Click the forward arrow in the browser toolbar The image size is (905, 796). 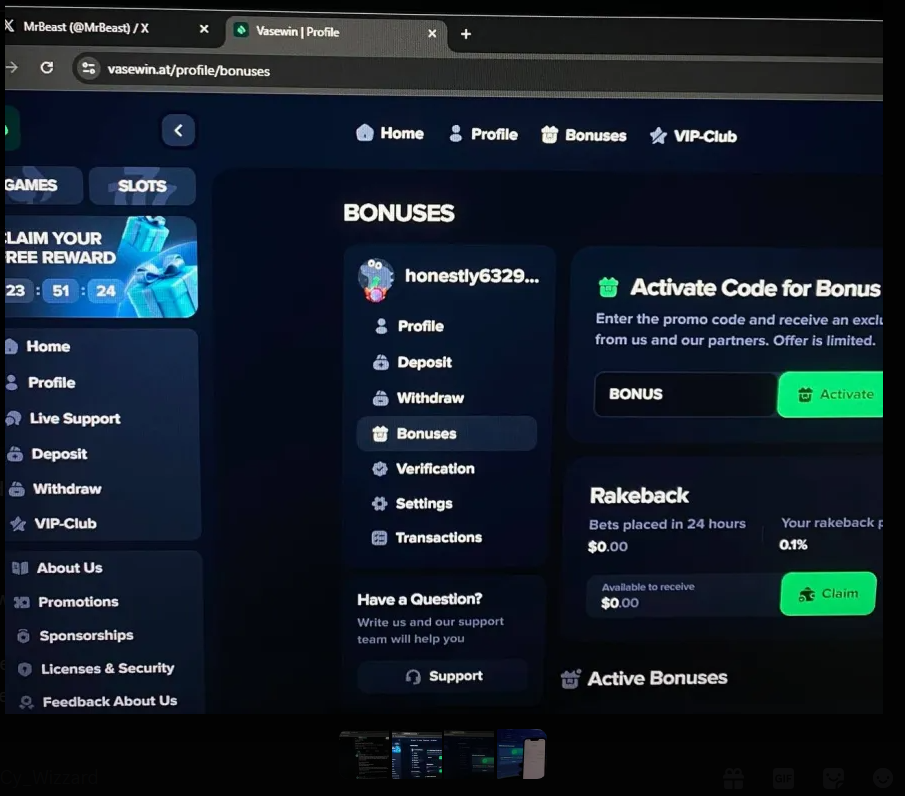[11, 68]
